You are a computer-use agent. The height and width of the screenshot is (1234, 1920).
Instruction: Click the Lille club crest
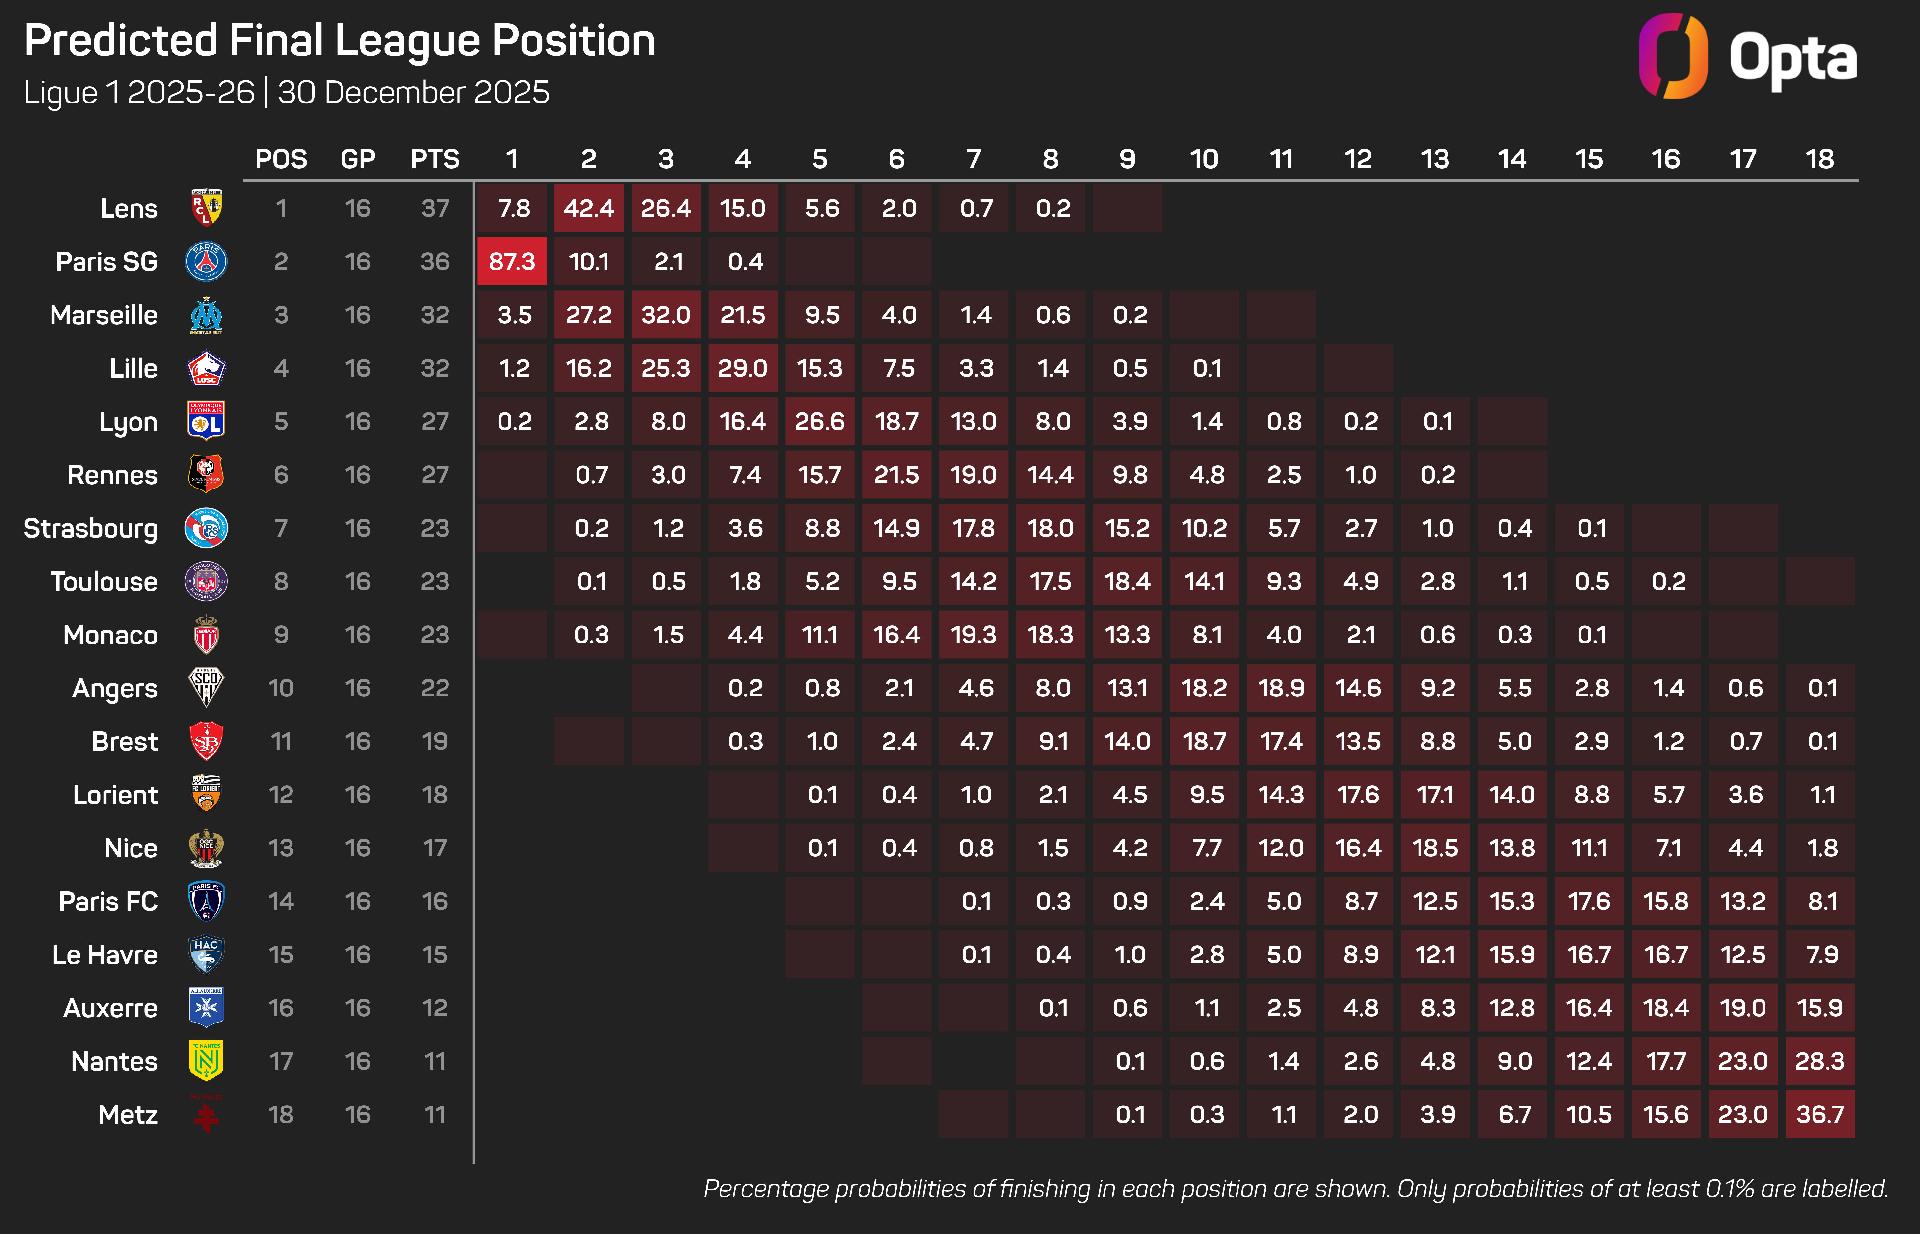(x=206, y=368)
